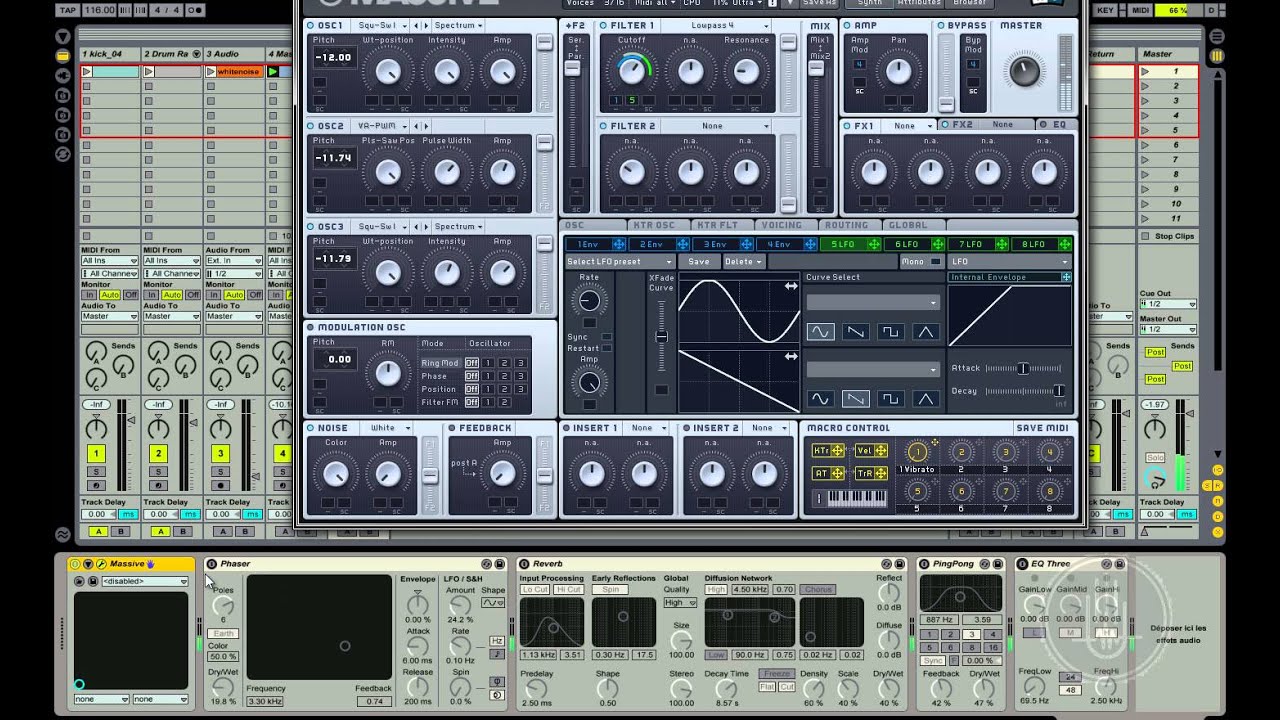Select the square curve in lower Curve Select row
This screenshot has width=1280, height=720.
point(890,399)
